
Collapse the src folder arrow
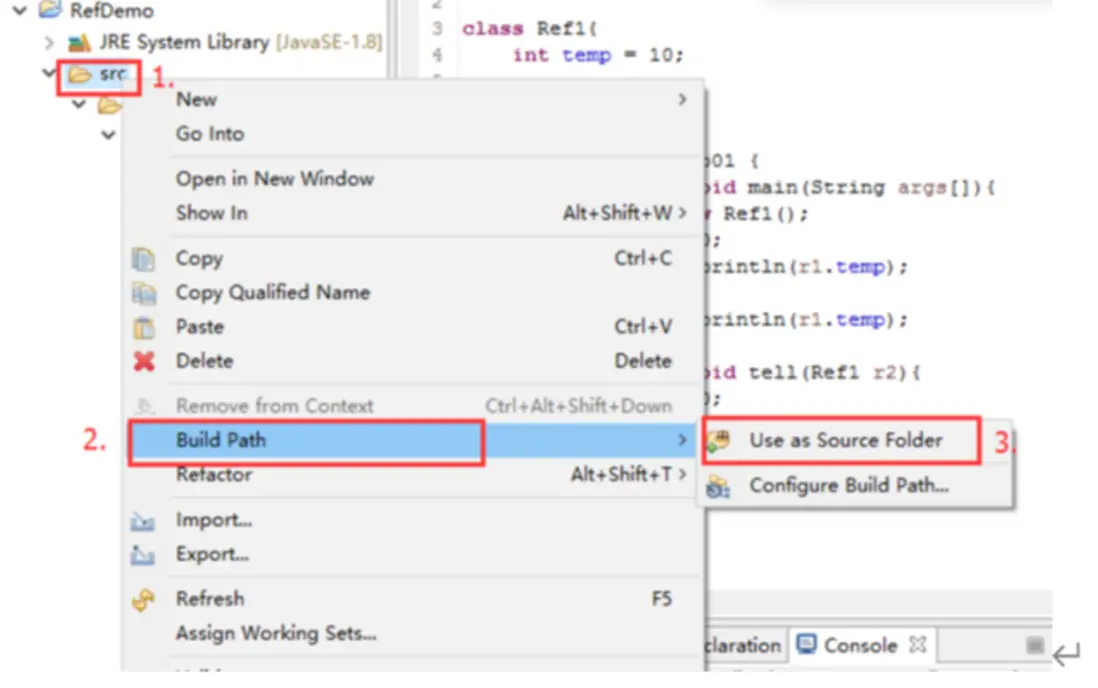[50, 74]
